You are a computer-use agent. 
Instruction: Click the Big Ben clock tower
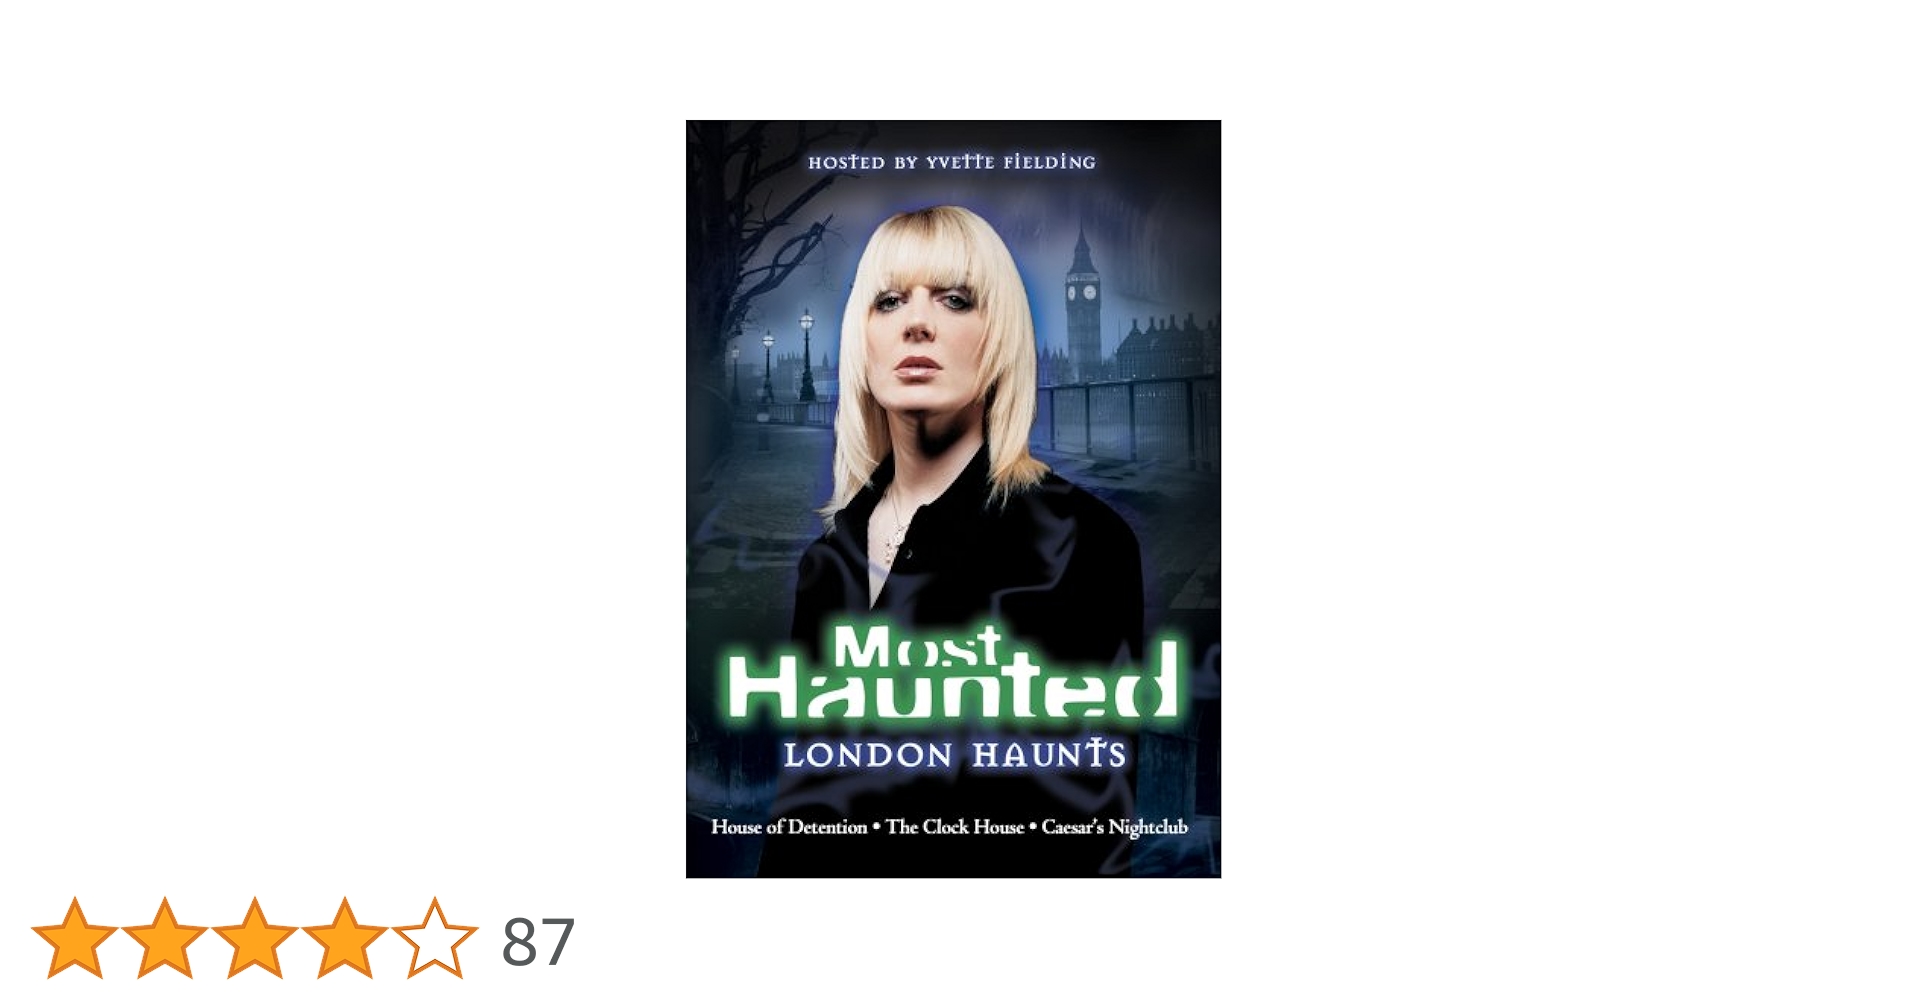click(1081, 300)
